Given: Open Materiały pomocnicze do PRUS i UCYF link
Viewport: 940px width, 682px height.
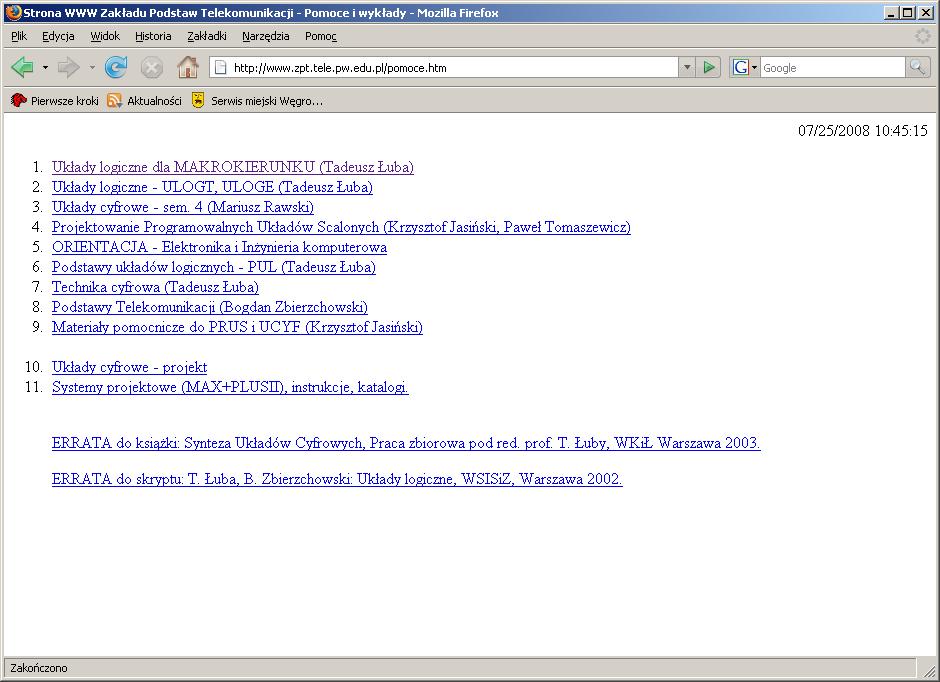Looking at the screenshot, I should click(x=237, y=327).
